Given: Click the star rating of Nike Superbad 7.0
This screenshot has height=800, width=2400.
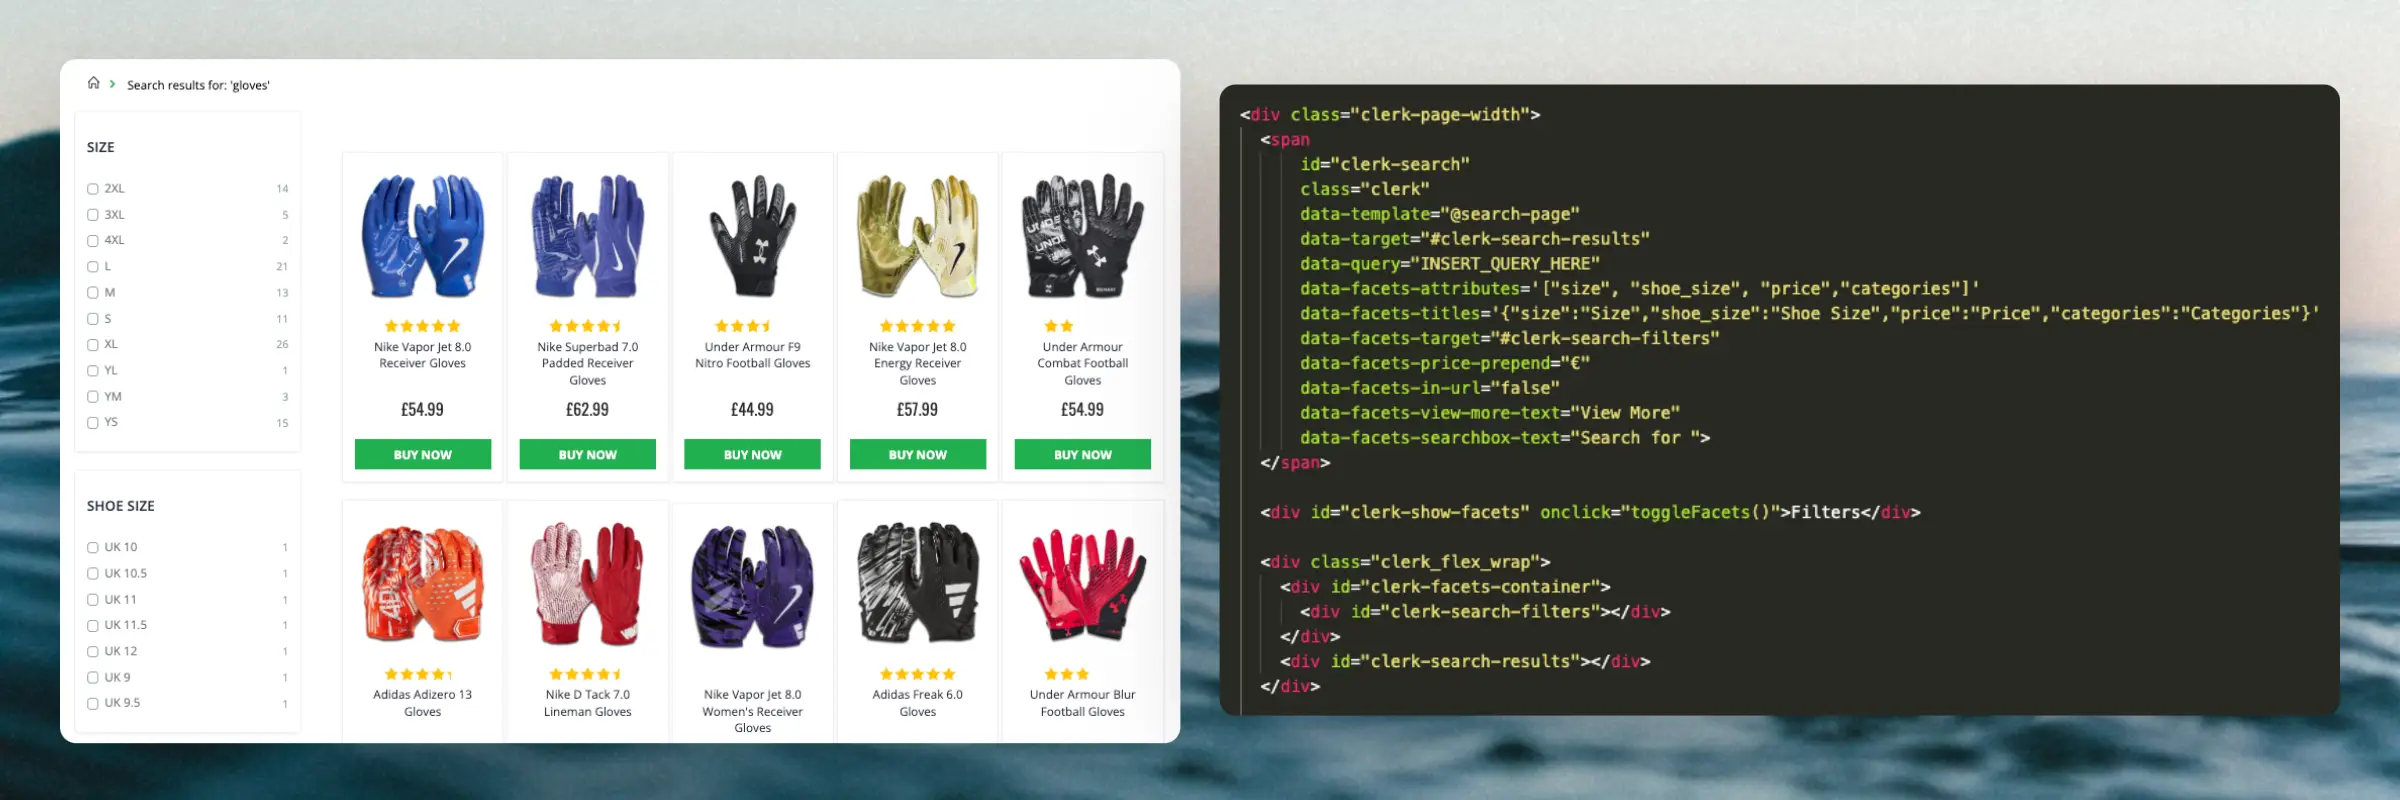Looking at the screenshot, I should pyautogui.click(x=586, y=326).
